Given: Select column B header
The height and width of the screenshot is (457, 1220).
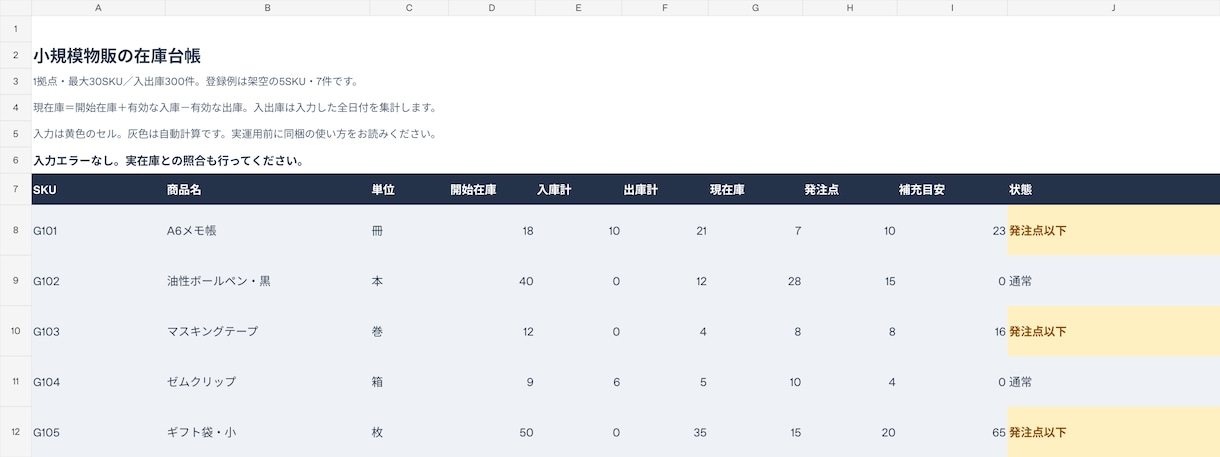Looking at the screenshot, I should 267,8.
